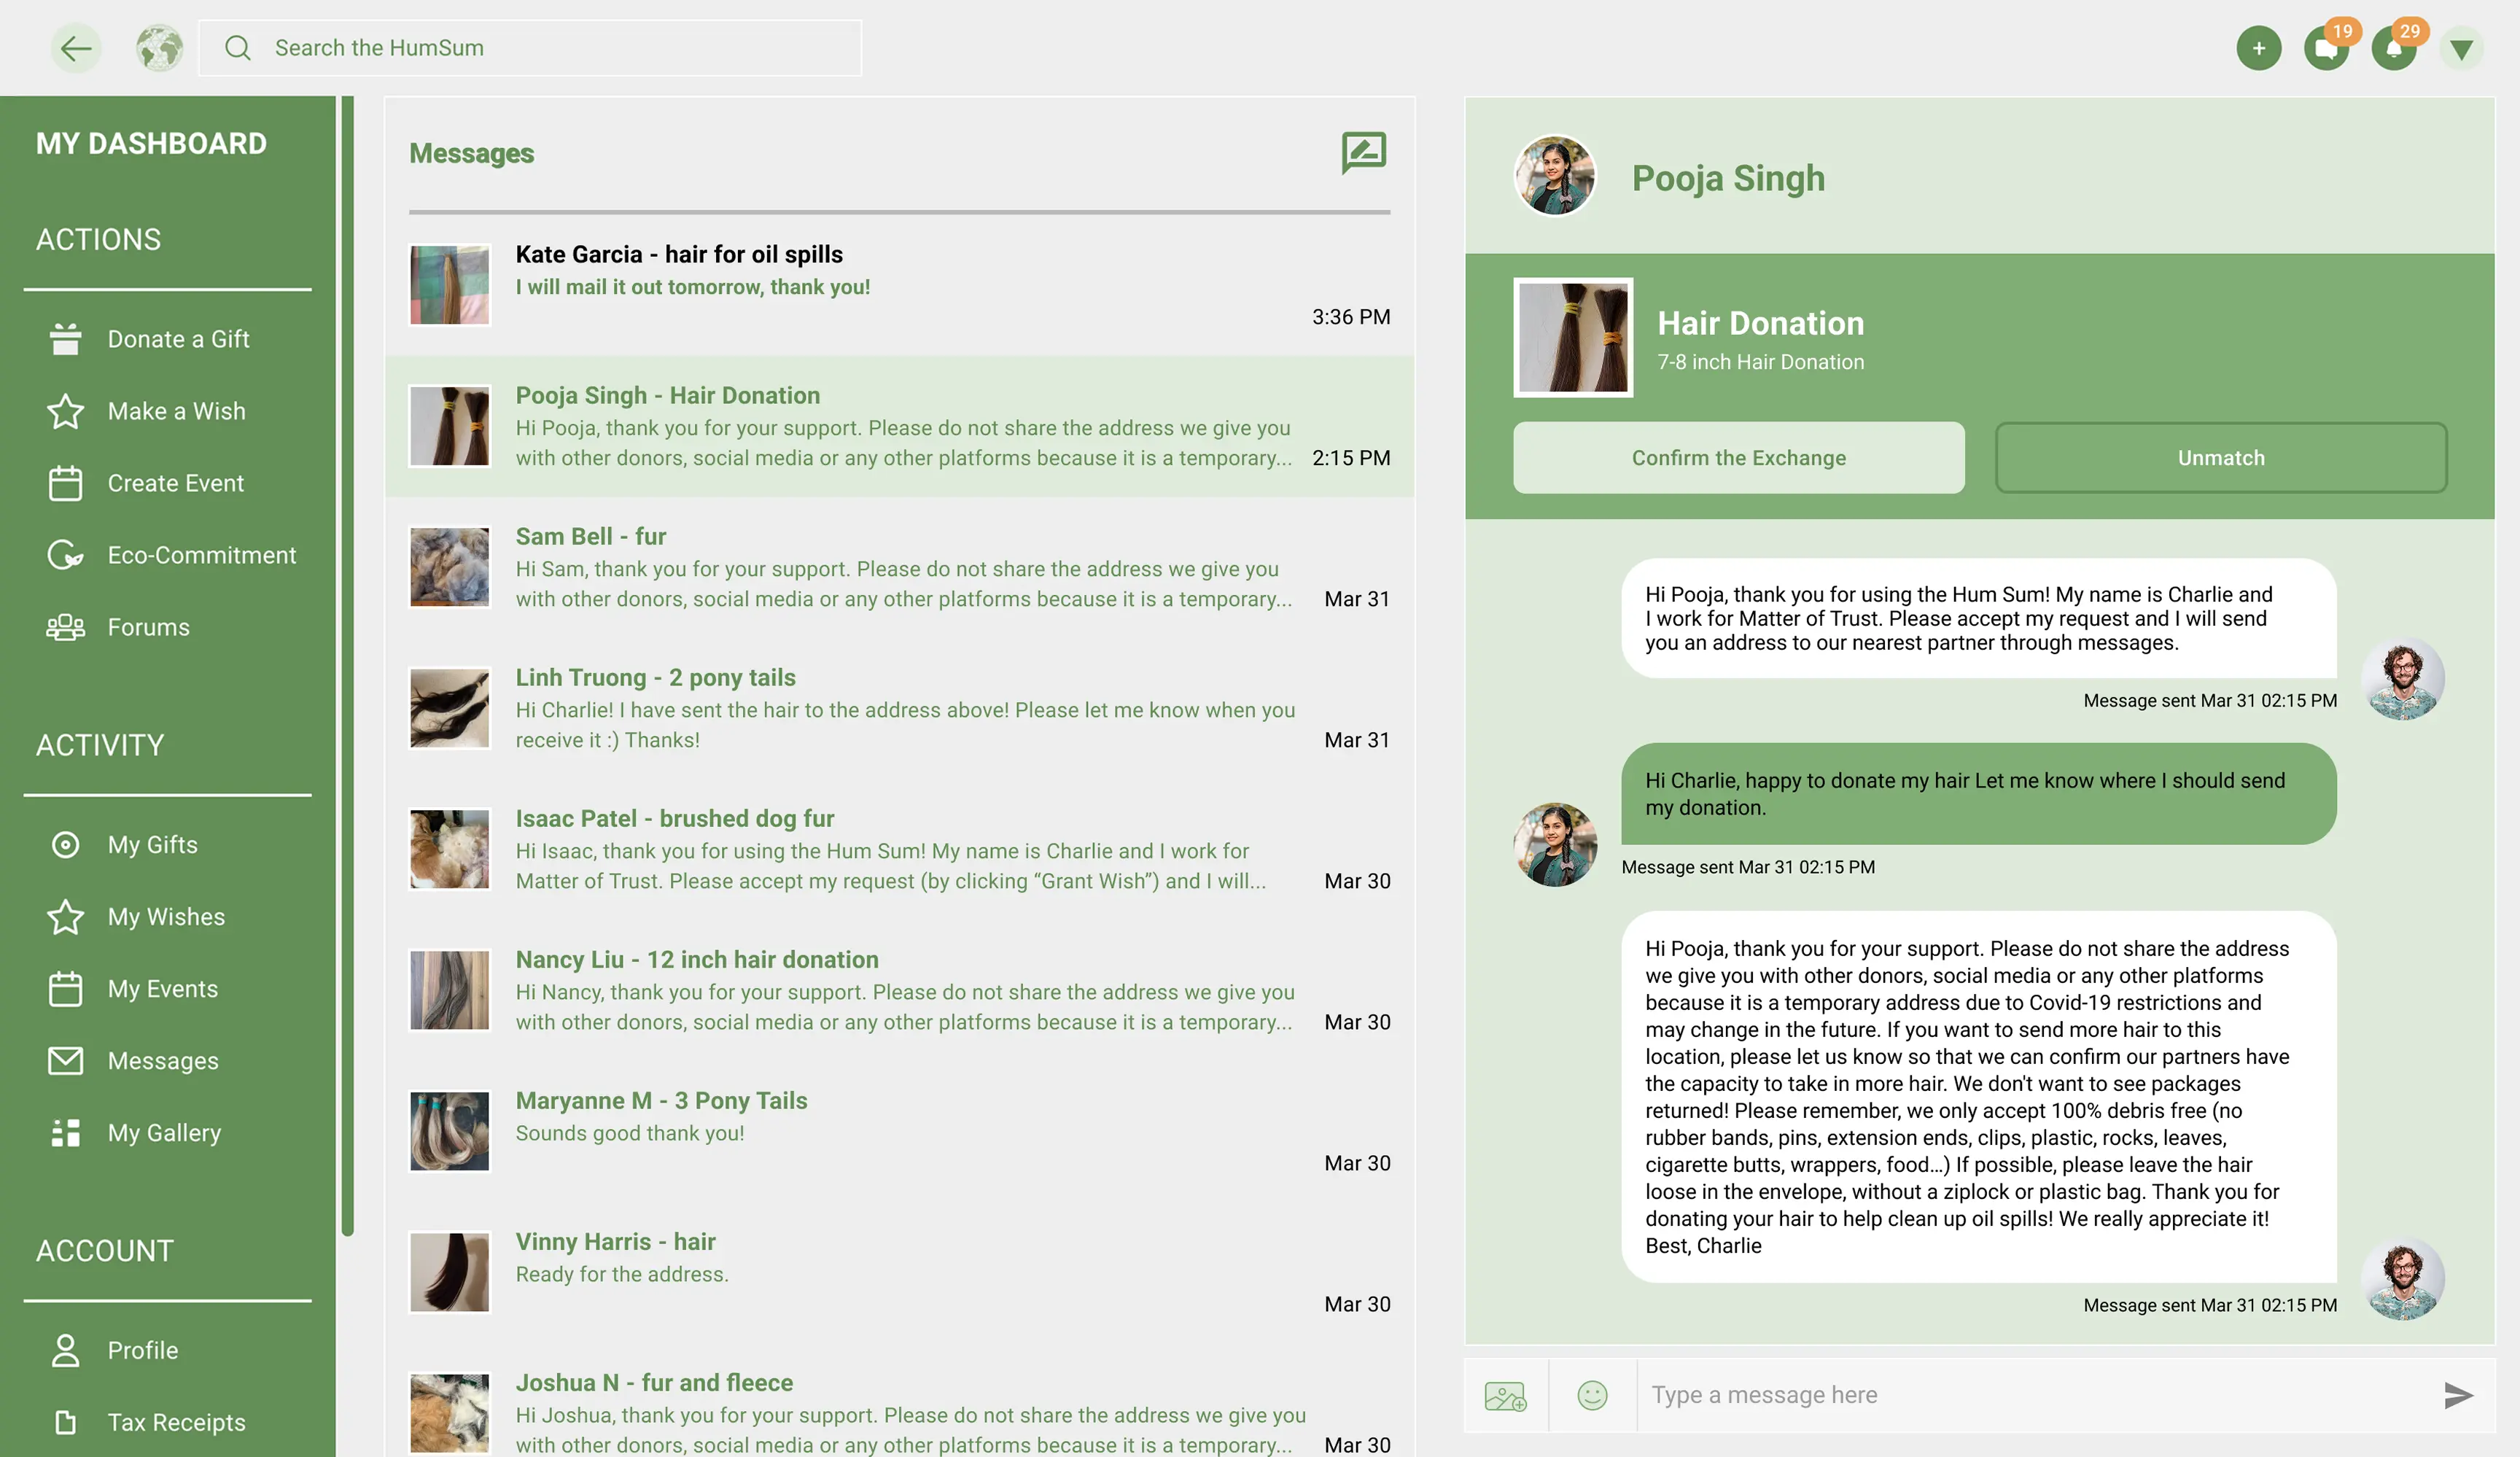Open Vinny Harris hair conversation
The width and height of the screenshot is (2520, 1457).
(x=899, y=1272)
